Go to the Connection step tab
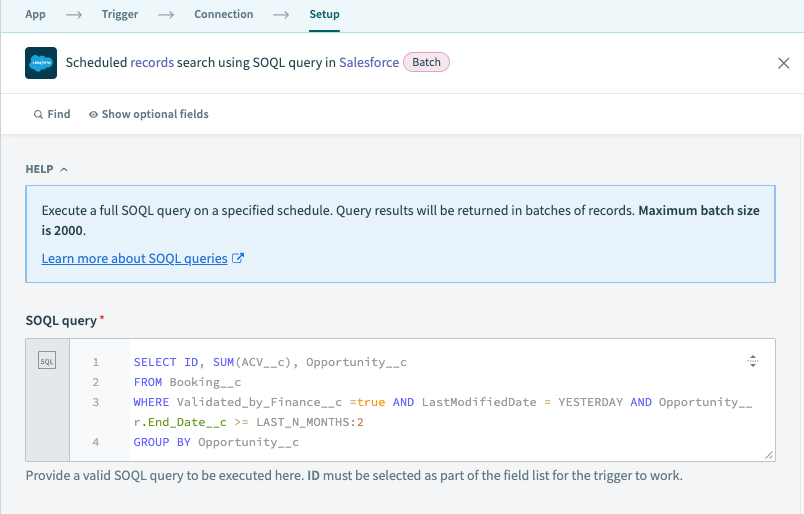This screenshot has height=514, width=804. [224, 14]
